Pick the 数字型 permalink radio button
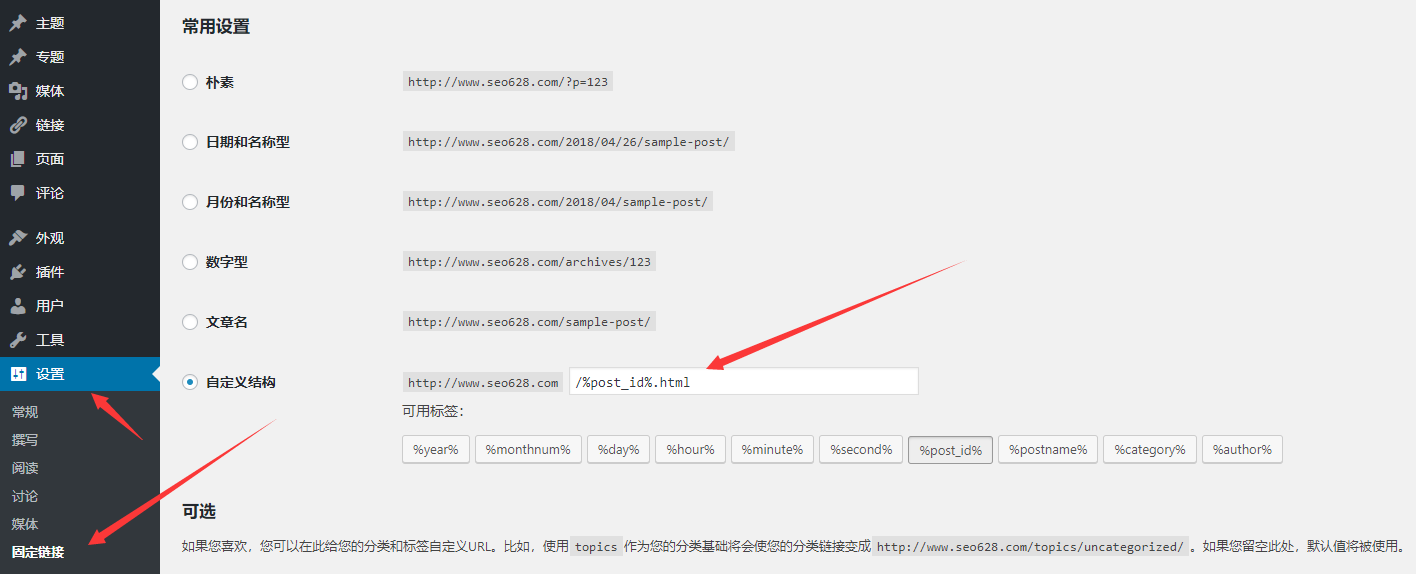The width and height of the screenshot is (1416, 574). (x=190, y=262)
